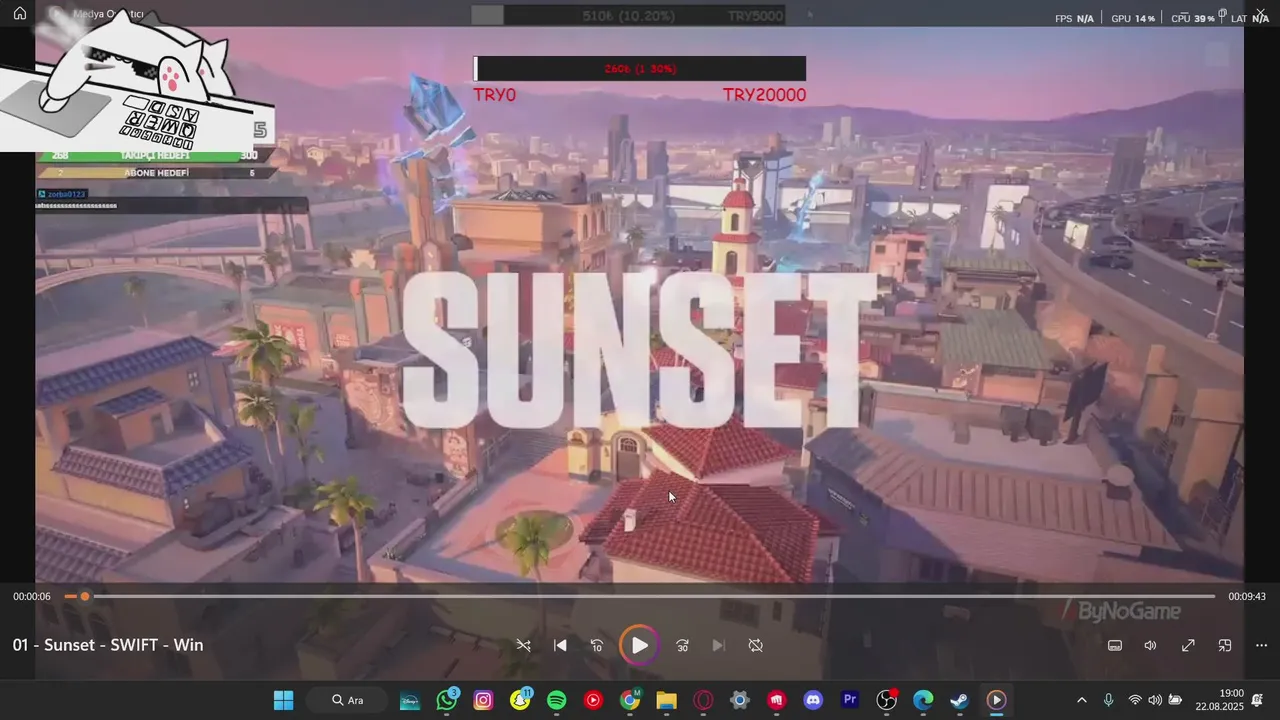The width and height of the screenshot is (1280, 720).
Task: Click the taskbar speaker volume icon
Action: click(1155, 700)
